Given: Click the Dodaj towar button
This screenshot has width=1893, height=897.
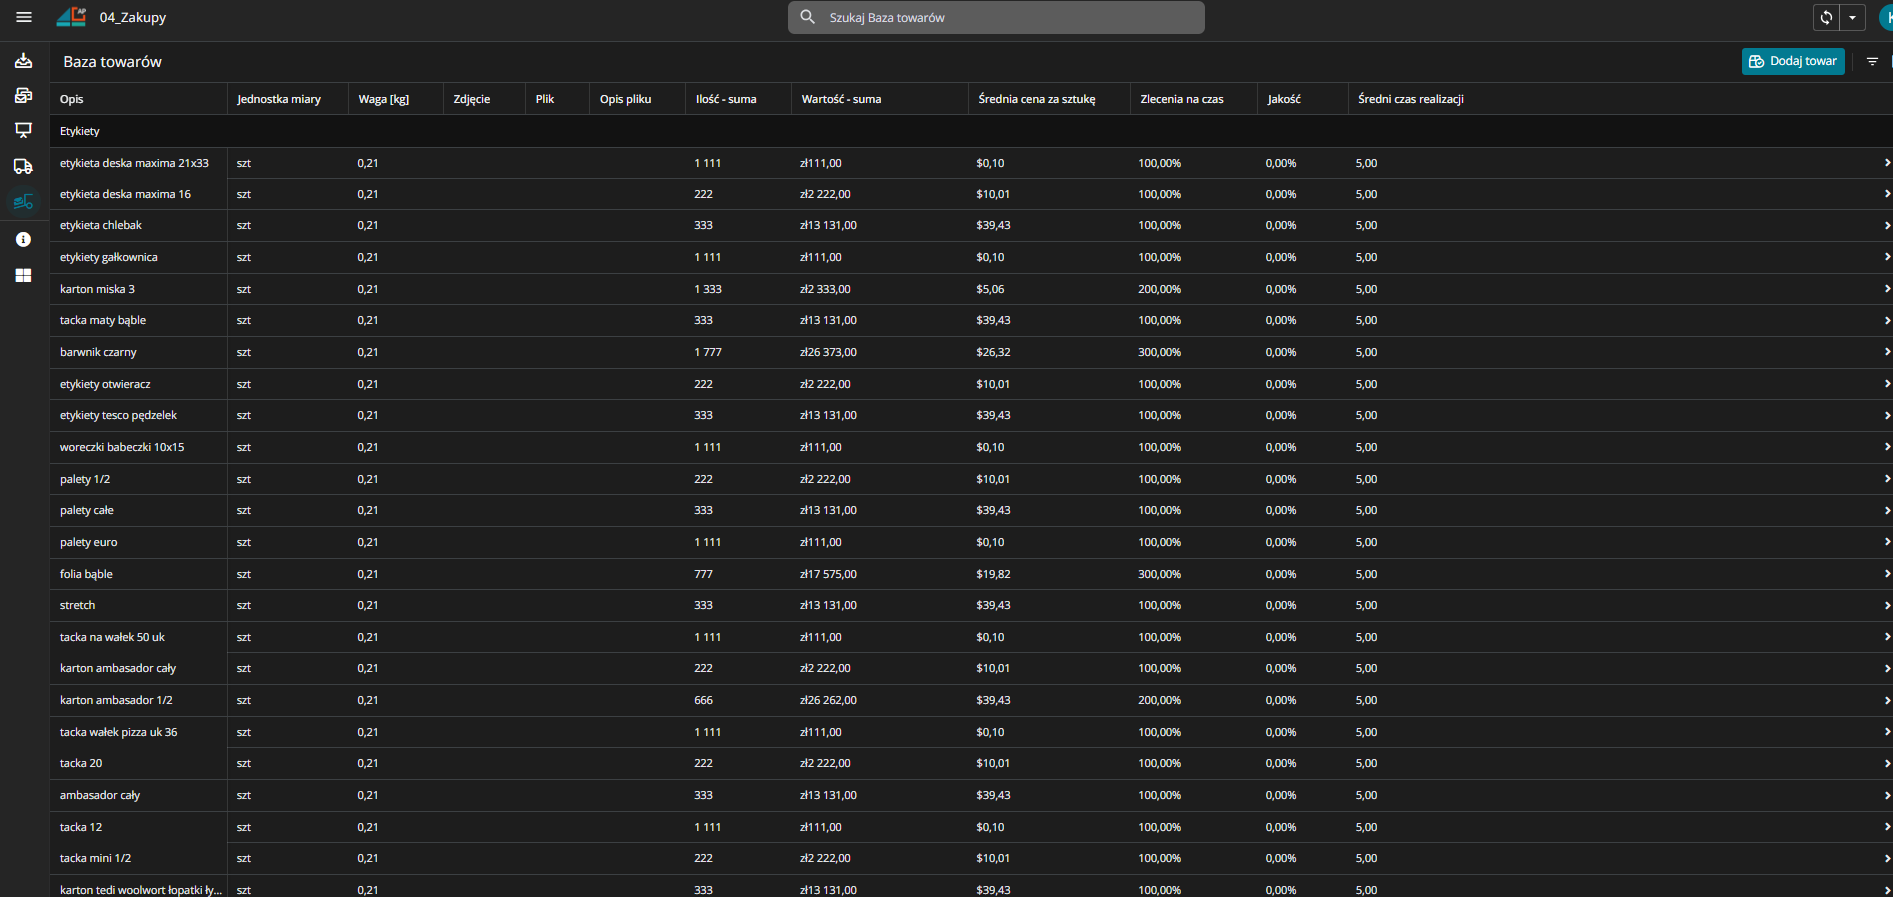Looking at the screenshot, I should (1792, 61).
